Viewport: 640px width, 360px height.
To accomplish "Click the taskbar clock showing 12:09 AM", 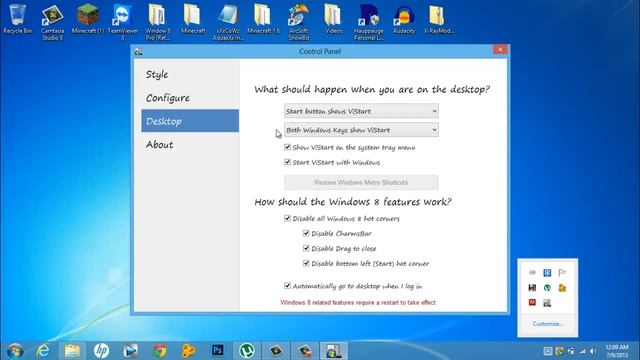I will pos(617,351).
